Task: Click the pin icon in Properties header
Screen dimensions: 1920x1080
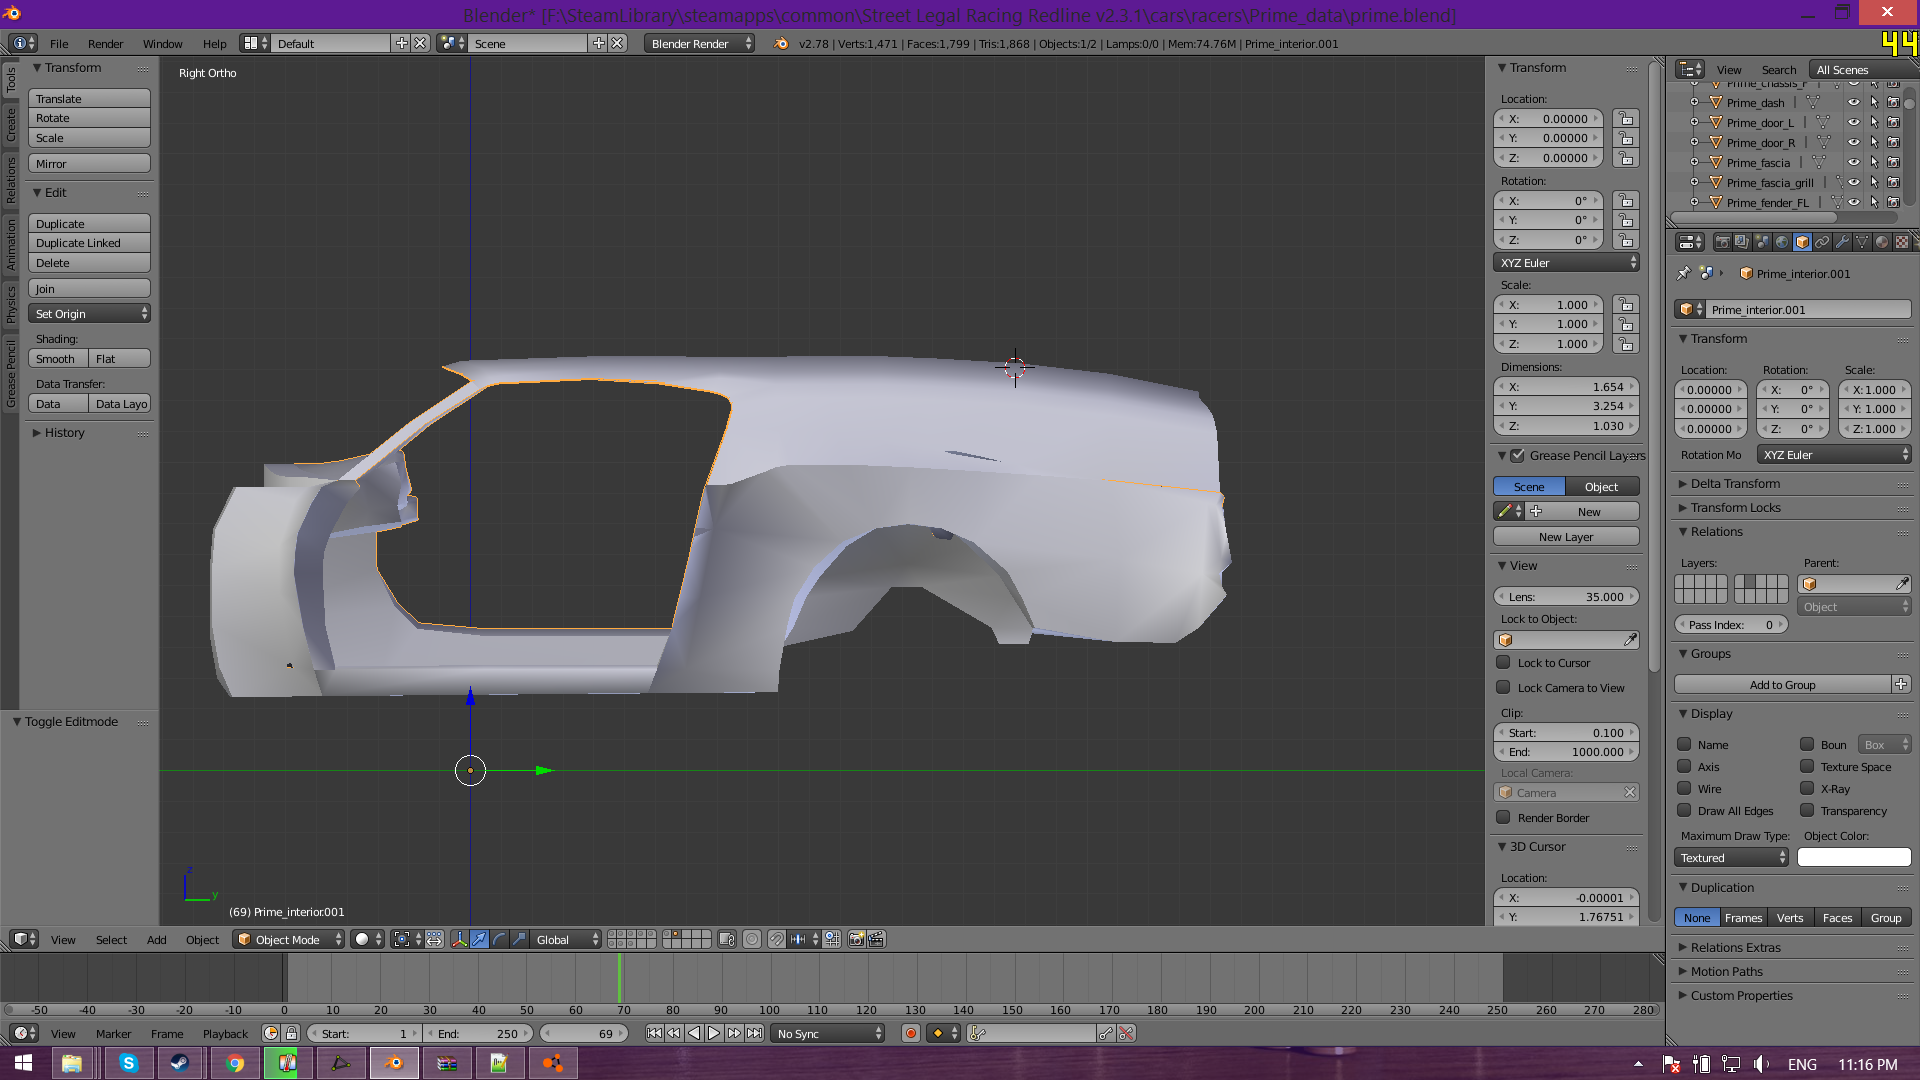Action: pos(1683,273)
